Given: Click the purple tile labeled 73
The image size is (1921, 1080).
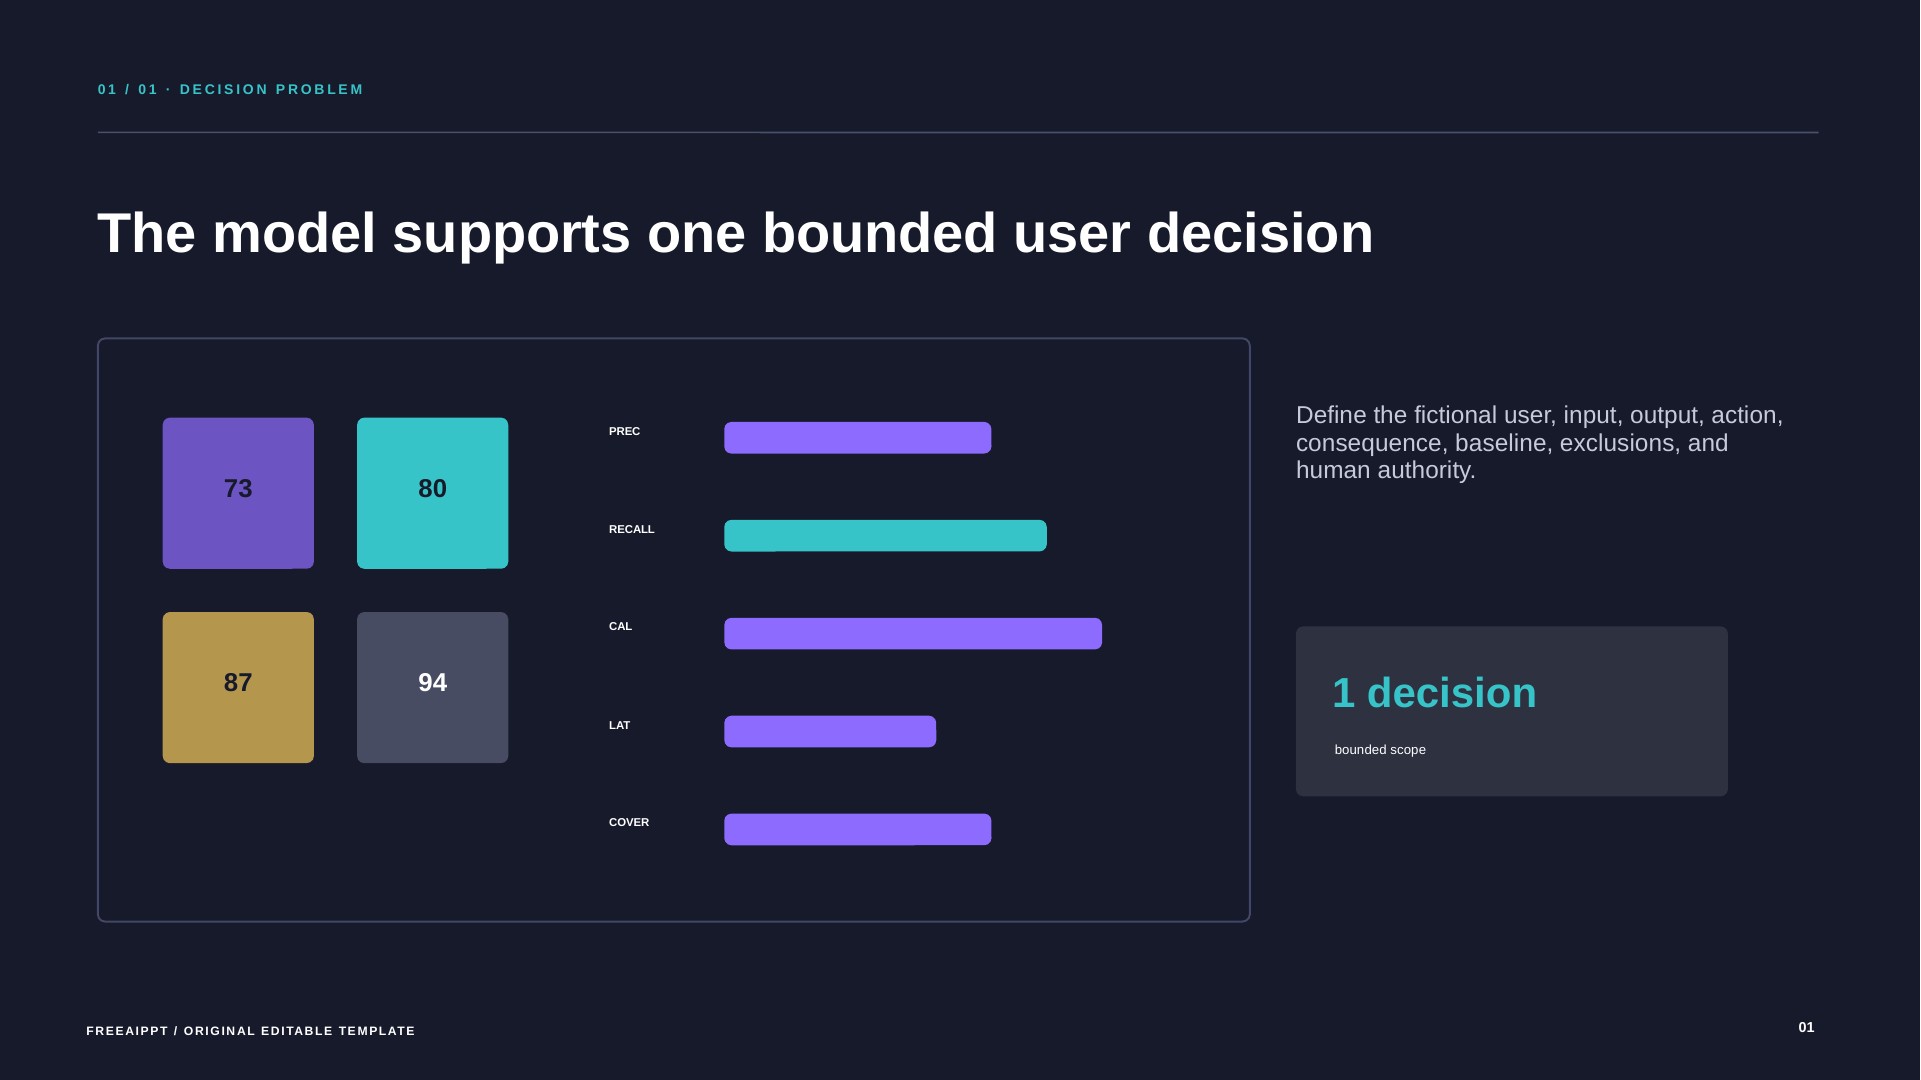Looking at the screenshot, I should coord(238,493).
